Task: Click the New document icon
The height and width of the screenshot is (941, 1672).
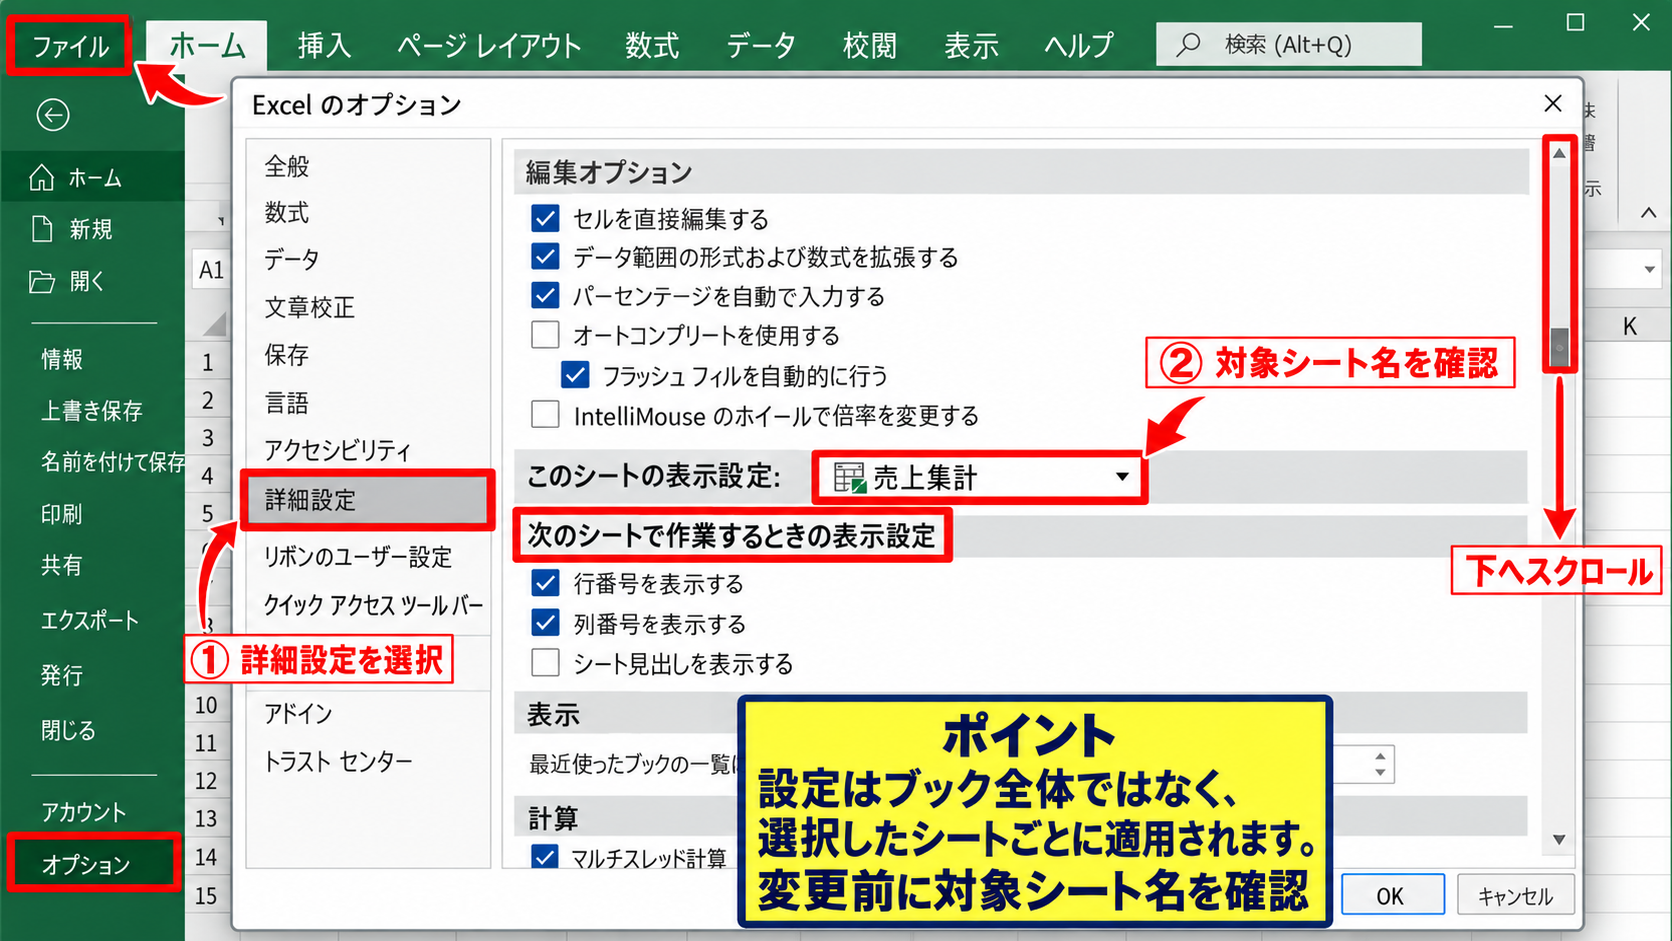Action: coord(42,229)
